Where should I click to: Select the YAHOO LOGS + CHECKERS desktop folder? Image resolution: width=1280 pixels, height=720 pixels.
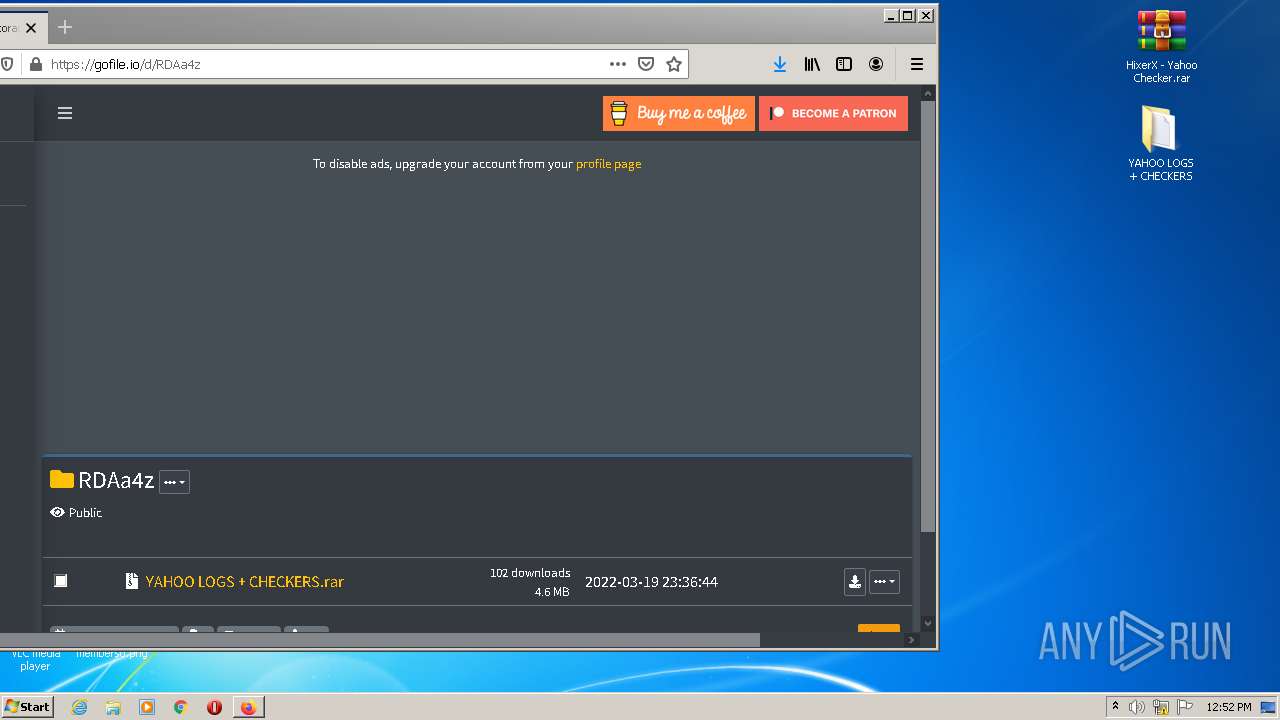[x=1161, y=144]
